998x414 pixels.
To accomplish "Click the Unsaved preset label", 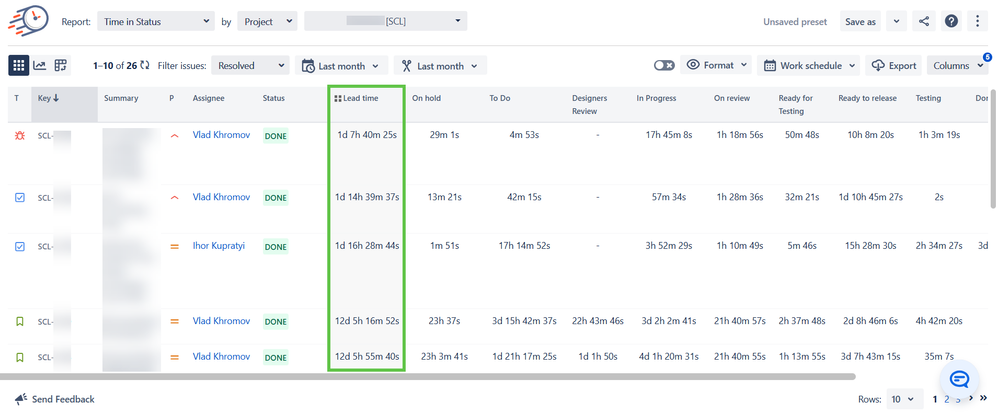I will [x=795, y=22].
